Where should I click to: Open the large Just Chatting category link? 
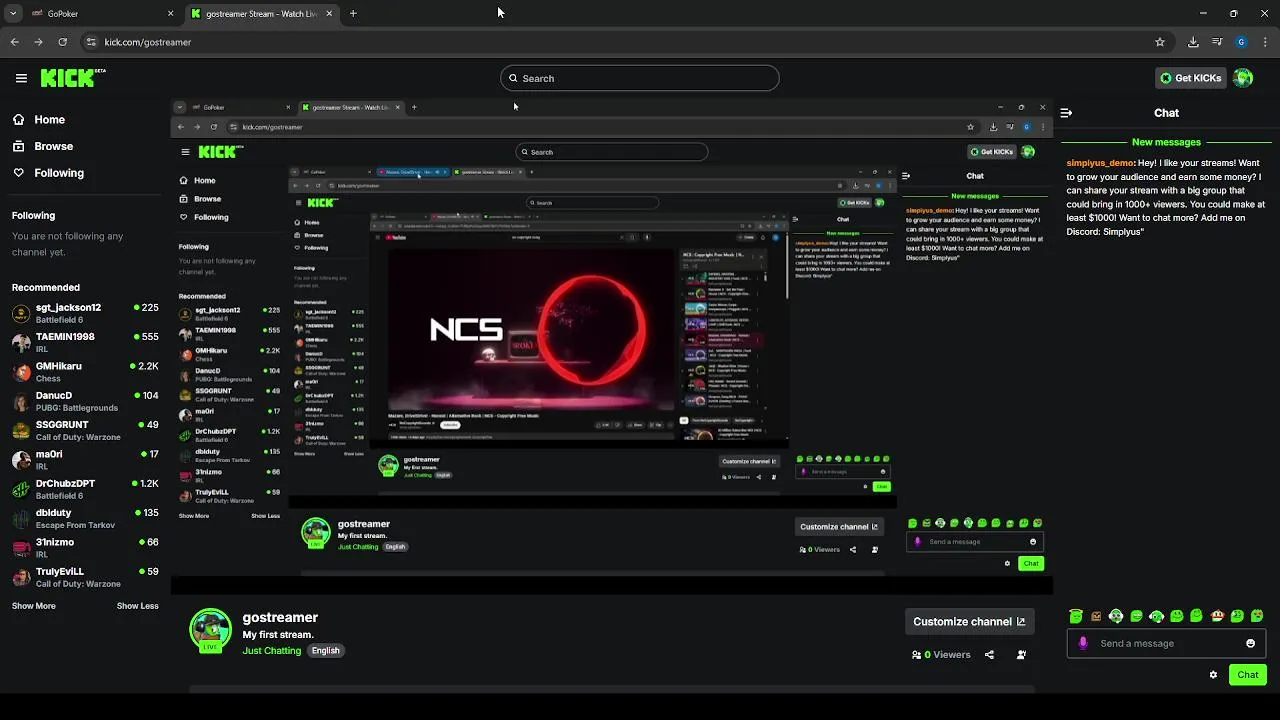tap(272, 650)
